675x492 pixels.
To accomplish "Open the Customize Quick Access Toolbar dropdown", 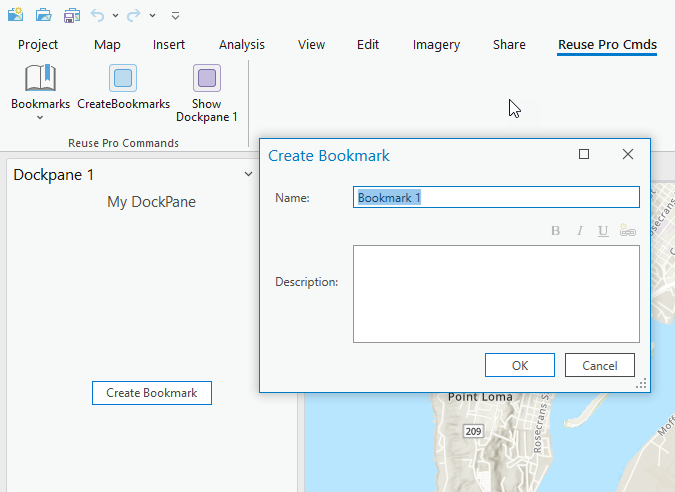I will [x=176, y=16].
